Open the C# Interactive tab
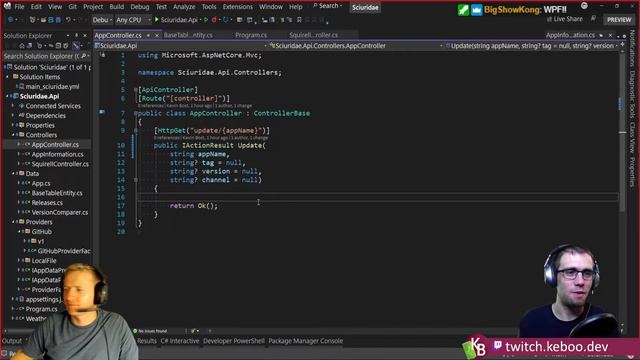The width and height of the screenshot is (640, 360). (x=180, y=341)
